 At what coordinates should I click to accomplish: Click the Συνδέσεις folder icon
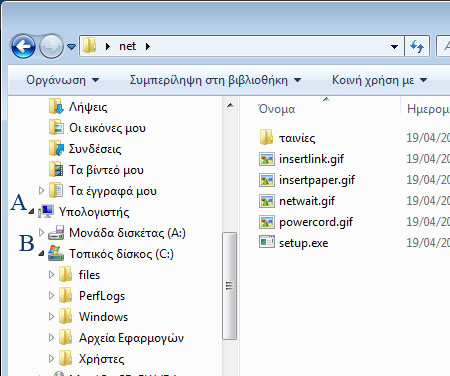click(56, 149)
